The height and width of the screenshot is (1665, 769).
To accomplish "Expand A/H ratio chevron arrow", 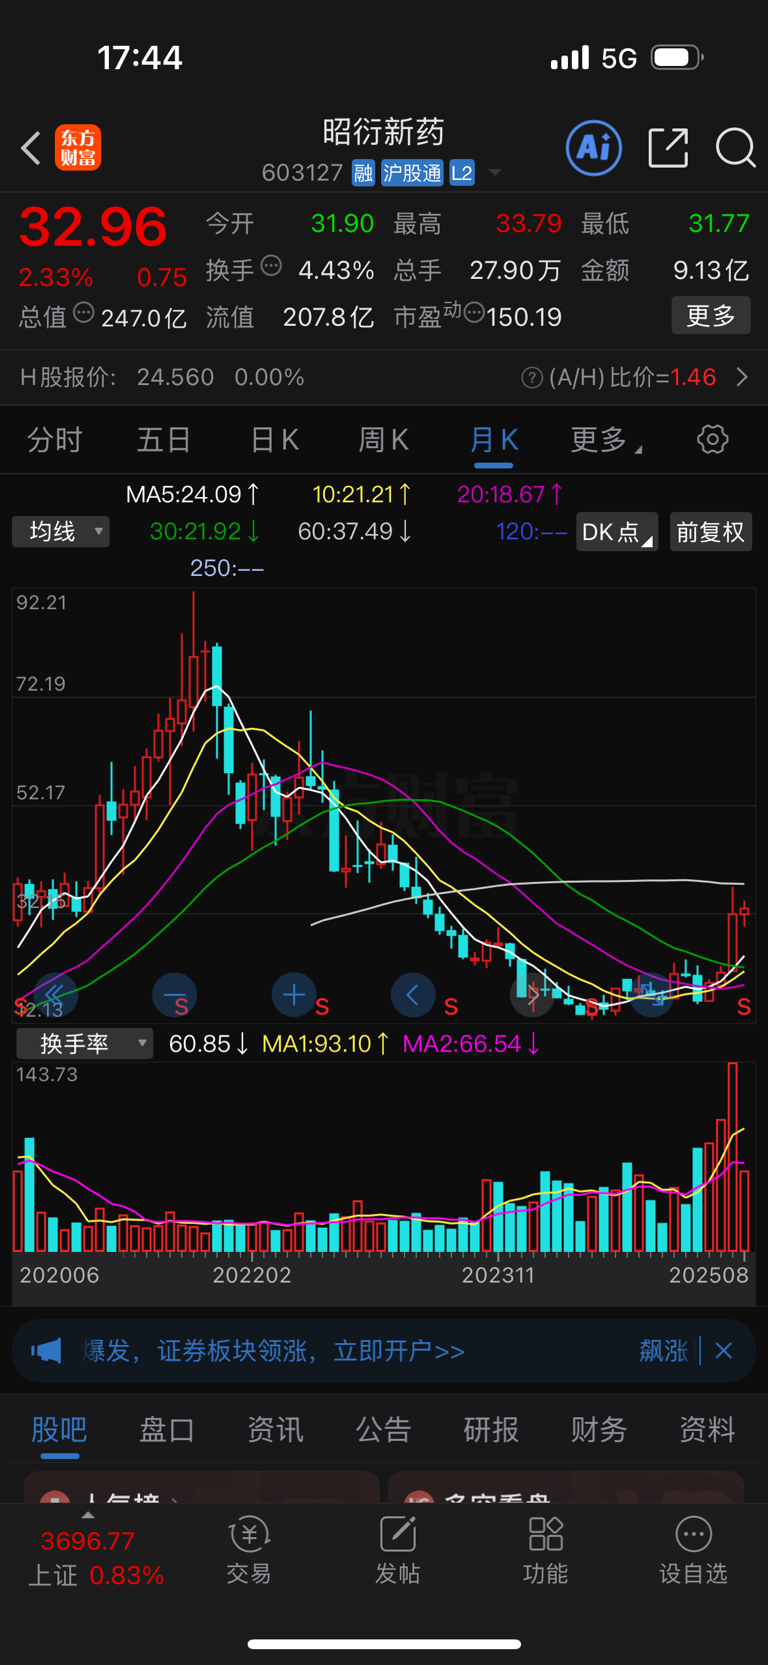I will point(742,378).
